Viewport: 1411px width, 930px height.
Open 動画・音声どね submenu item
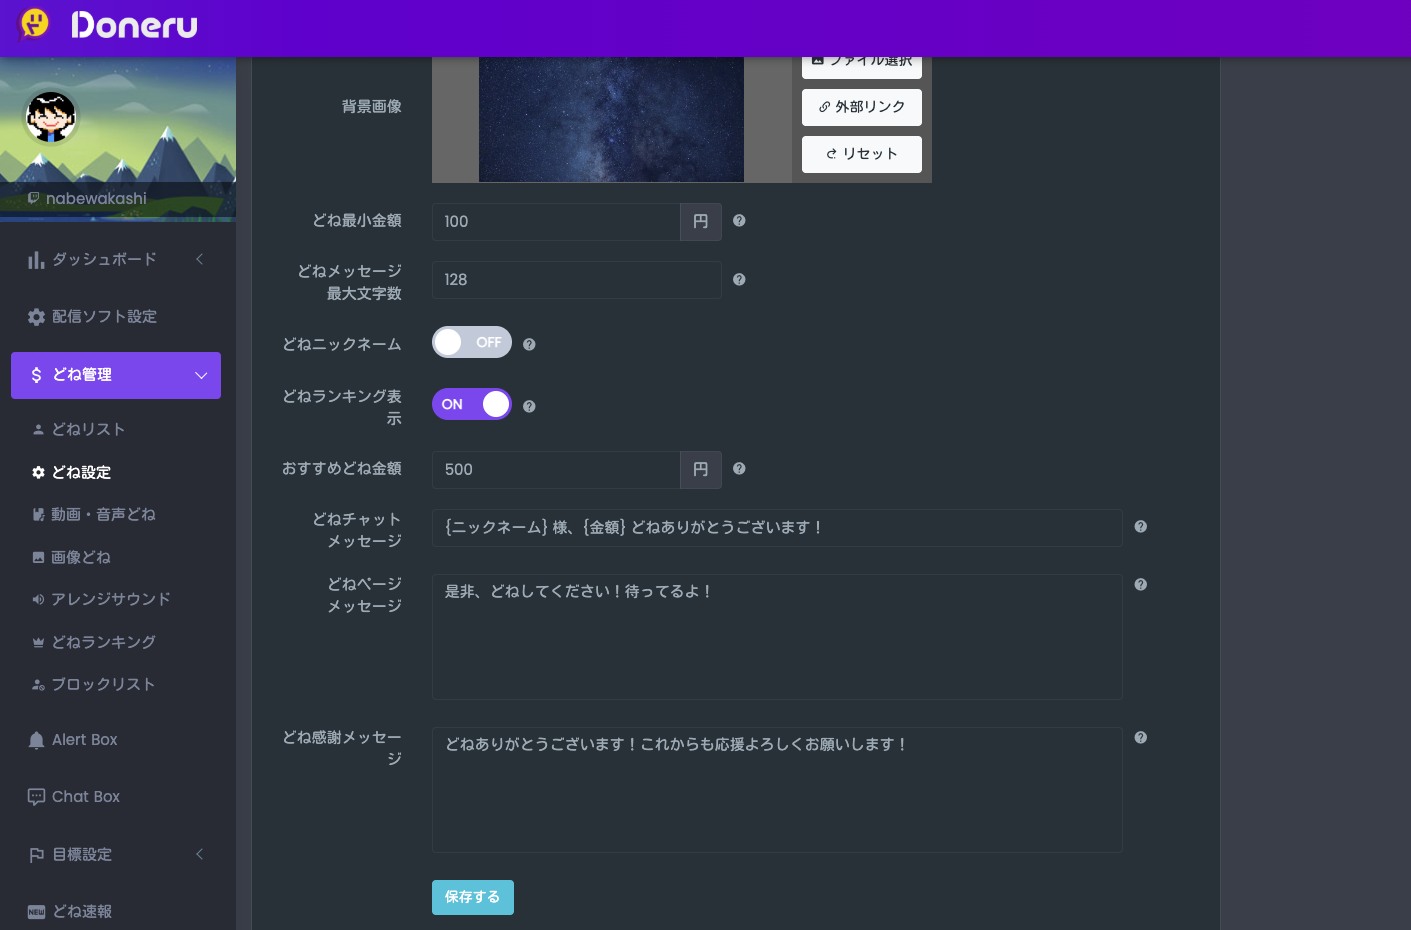pos(103,514)
